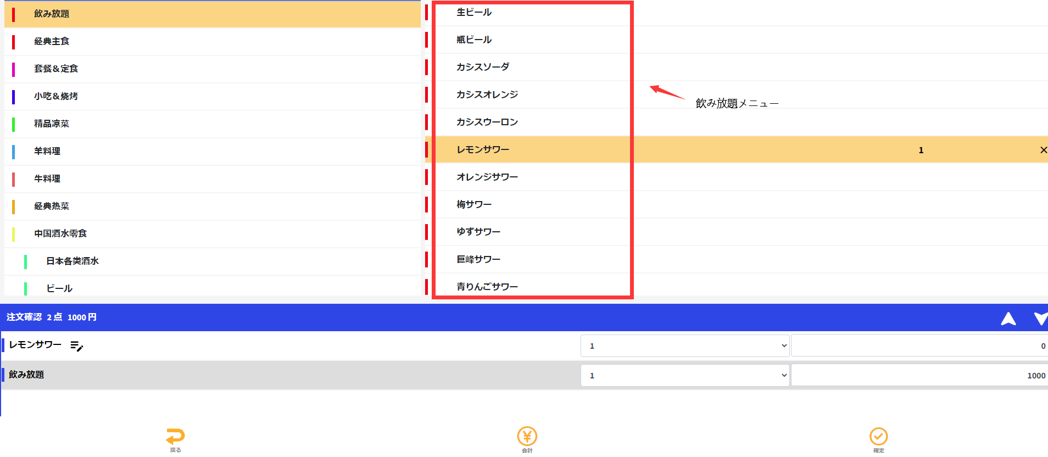Click the down arrow in order bar
The image size is (1048, 457).
coord(1040,319)
